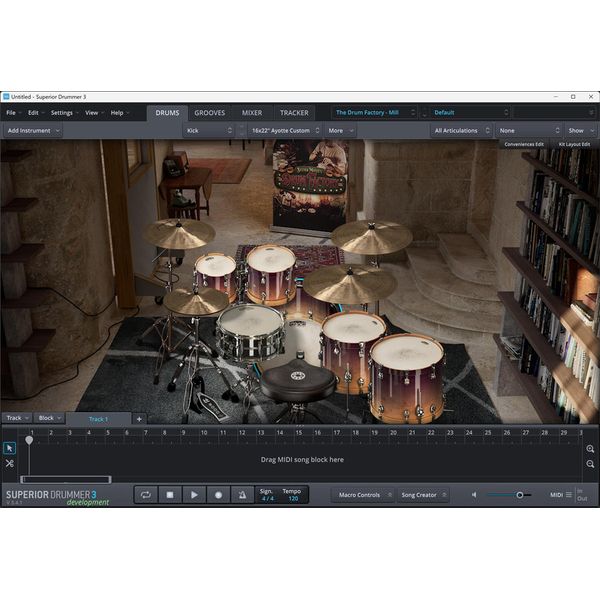
Task: Zoom out of the song track
Action: [x=590, y=464]
